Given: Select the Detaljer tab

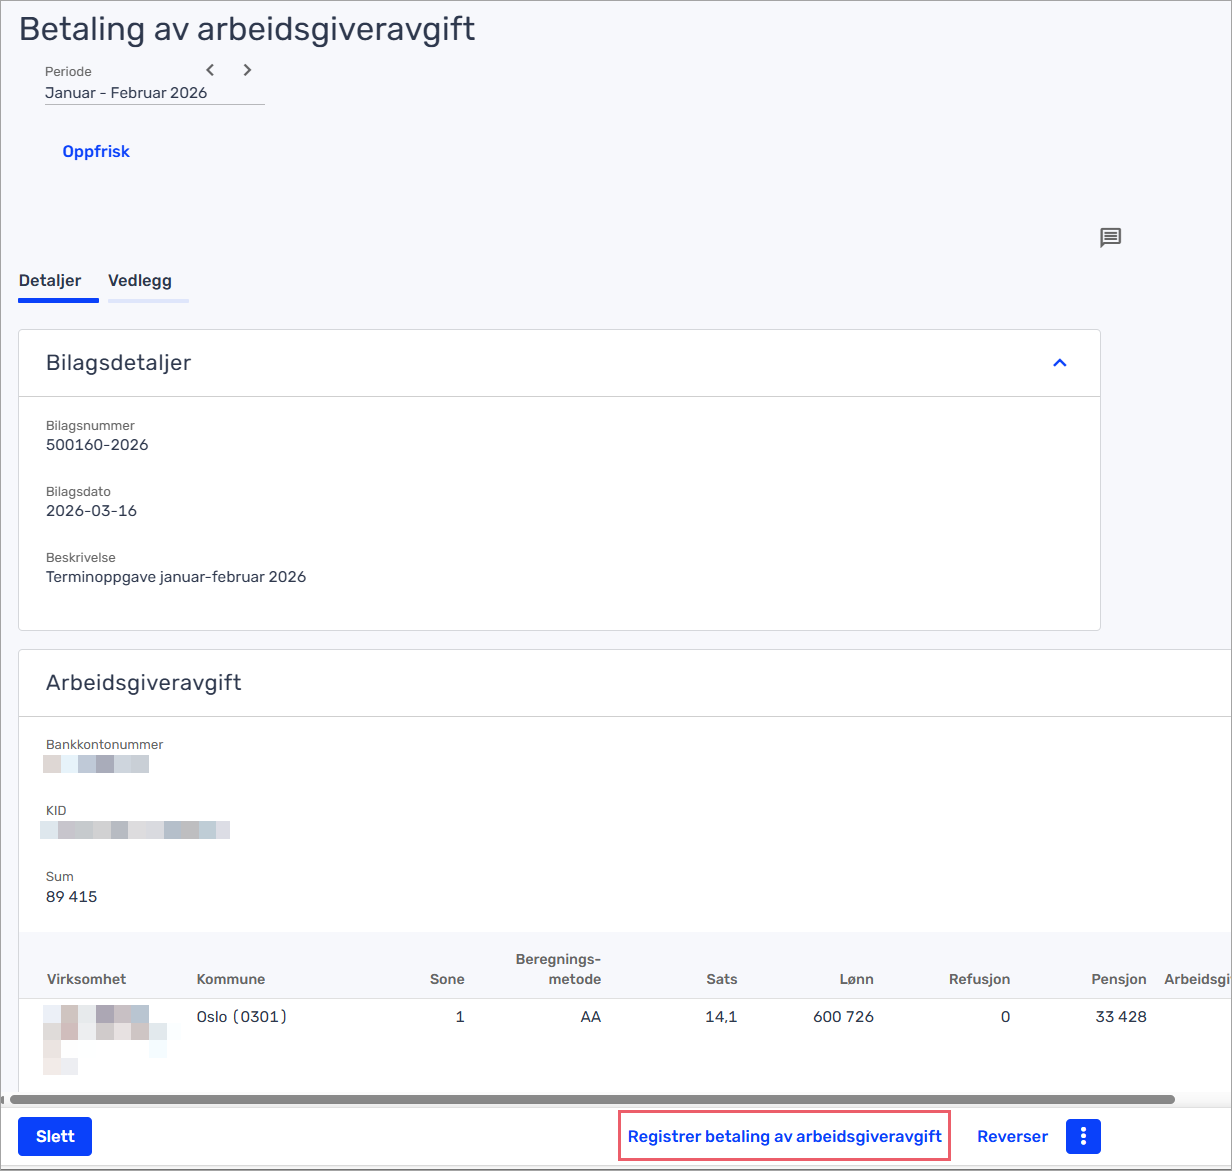Looking at the screenshot, I should pyautogui.click(x=50, y=281).
